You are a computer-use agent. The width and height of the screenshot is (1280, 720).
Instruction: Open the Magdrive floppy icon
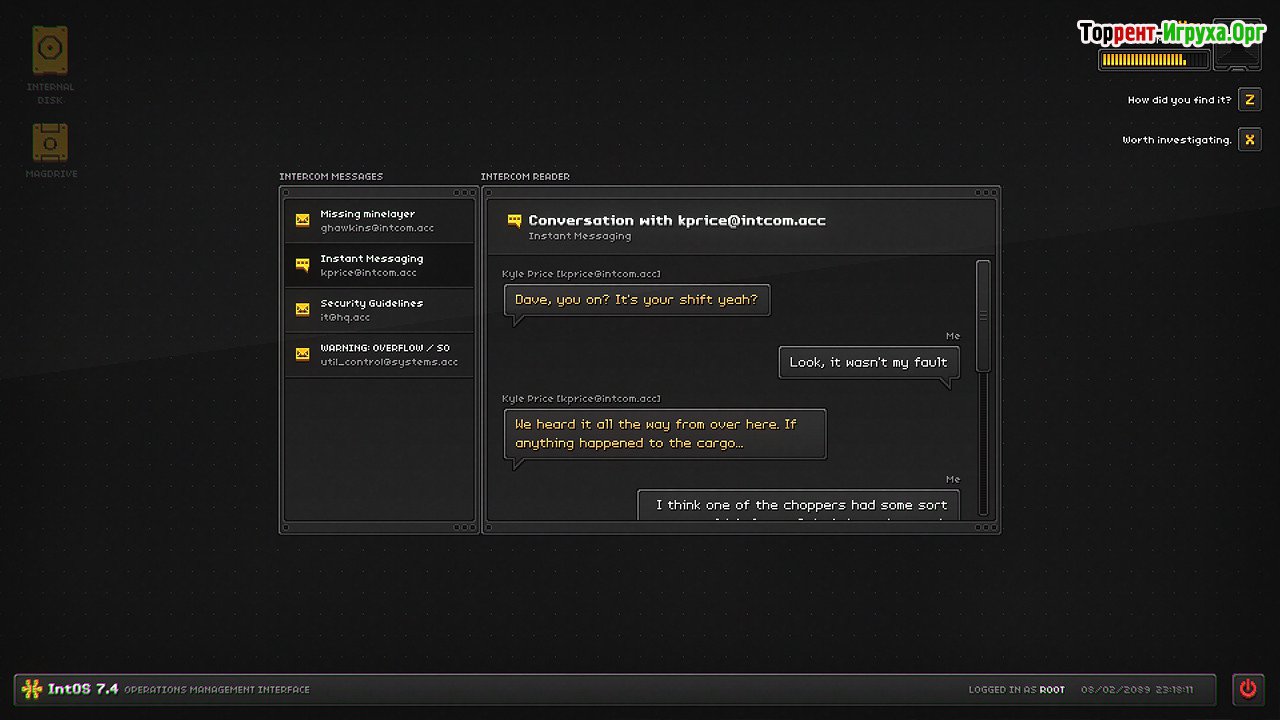point(50,143)
